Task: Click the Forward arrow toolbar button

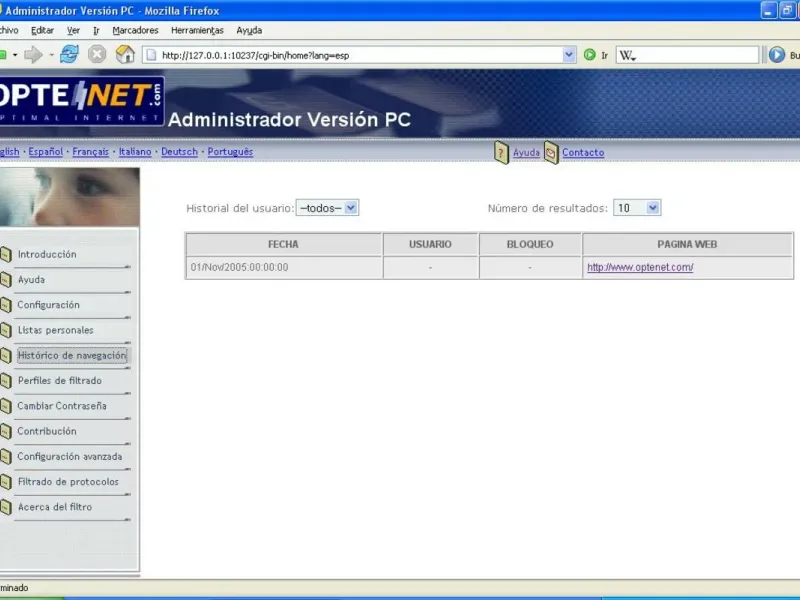Action: click(33, 55)
